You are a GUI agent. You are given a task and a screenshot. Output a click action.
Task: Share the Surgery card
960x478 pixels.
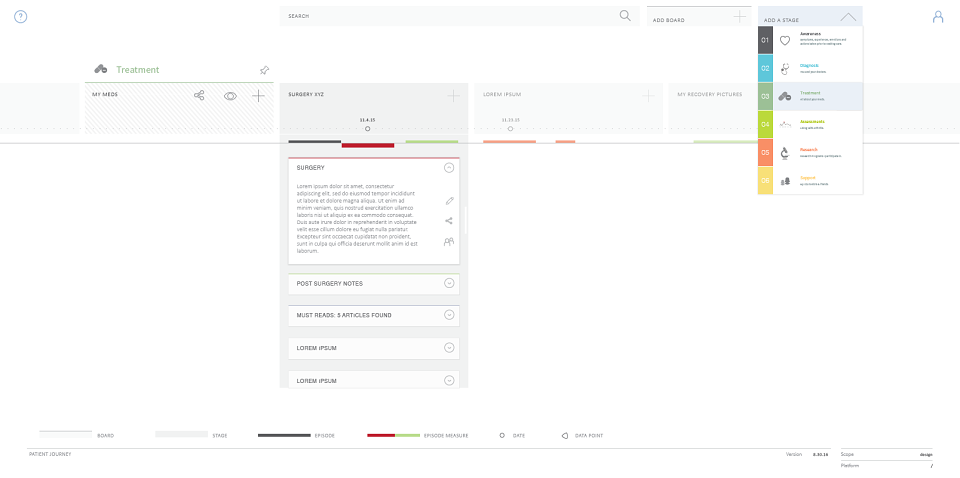[449, 221]
